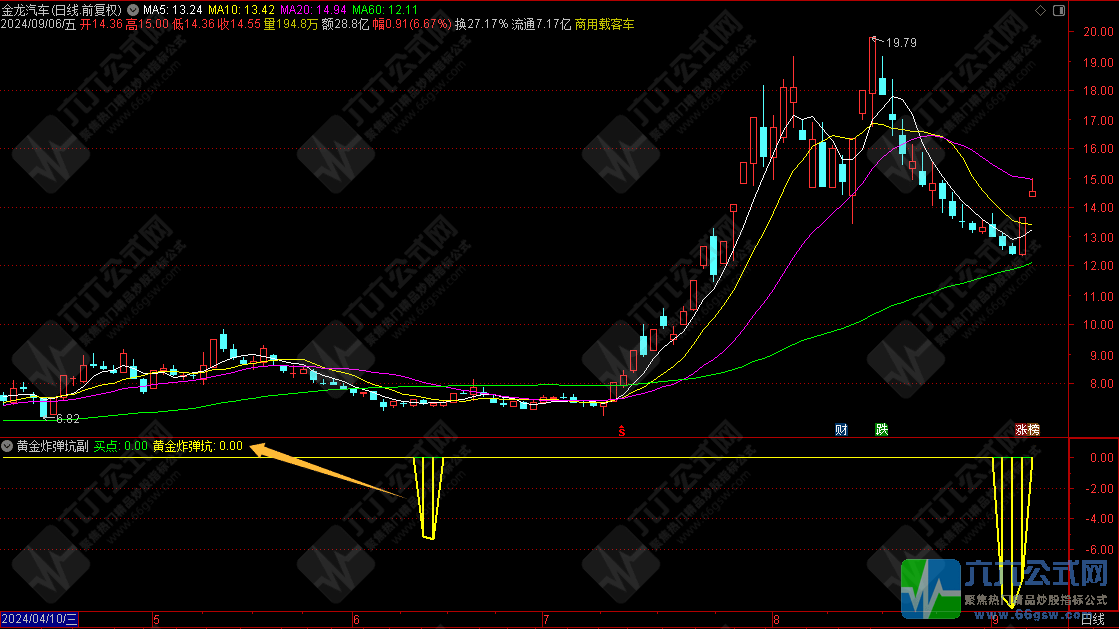Viewport: 1119px width, 629px height.
Task: Click the diamond icon at top right
Action: (x=1040, y=10)
